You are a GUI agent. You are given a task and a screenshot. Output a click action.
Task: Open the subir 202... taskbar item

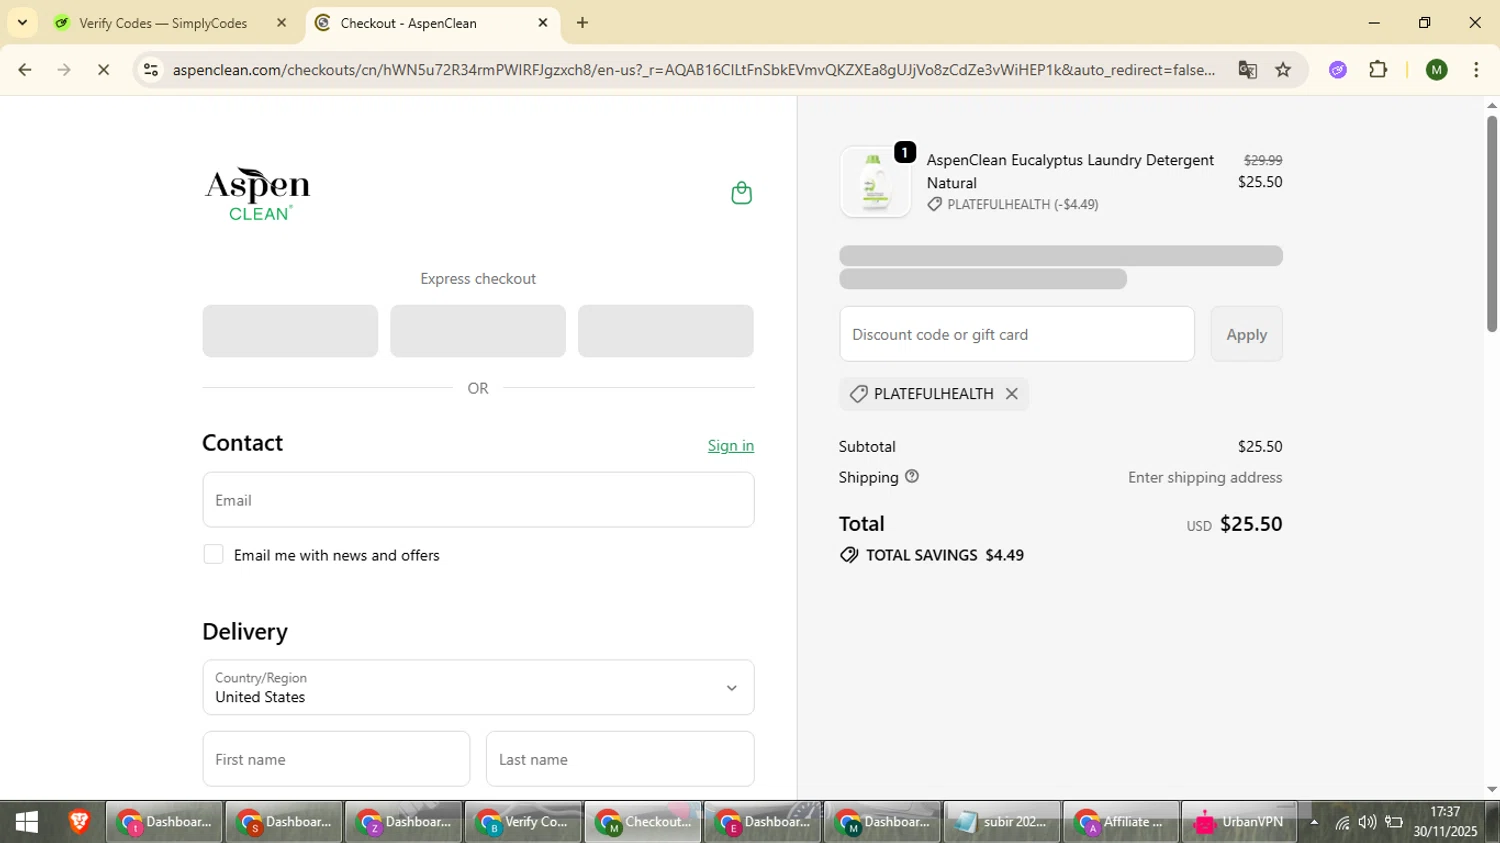click(1001, 822)
